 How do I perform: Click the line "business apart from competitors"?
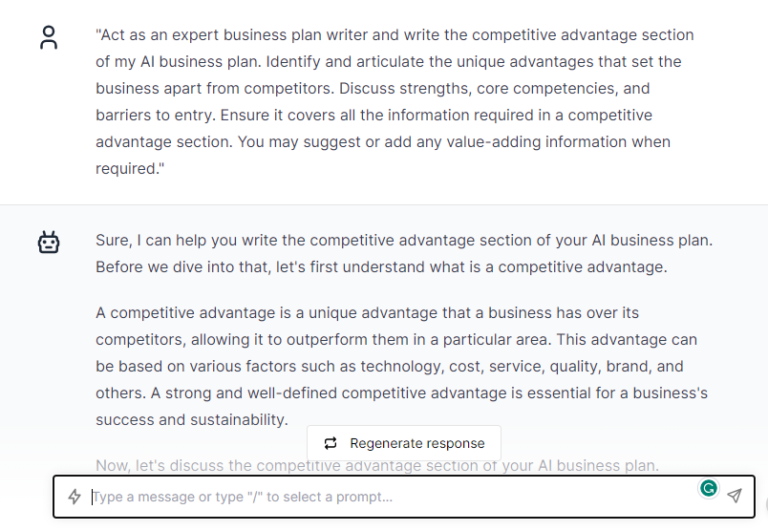coord(373,89)
